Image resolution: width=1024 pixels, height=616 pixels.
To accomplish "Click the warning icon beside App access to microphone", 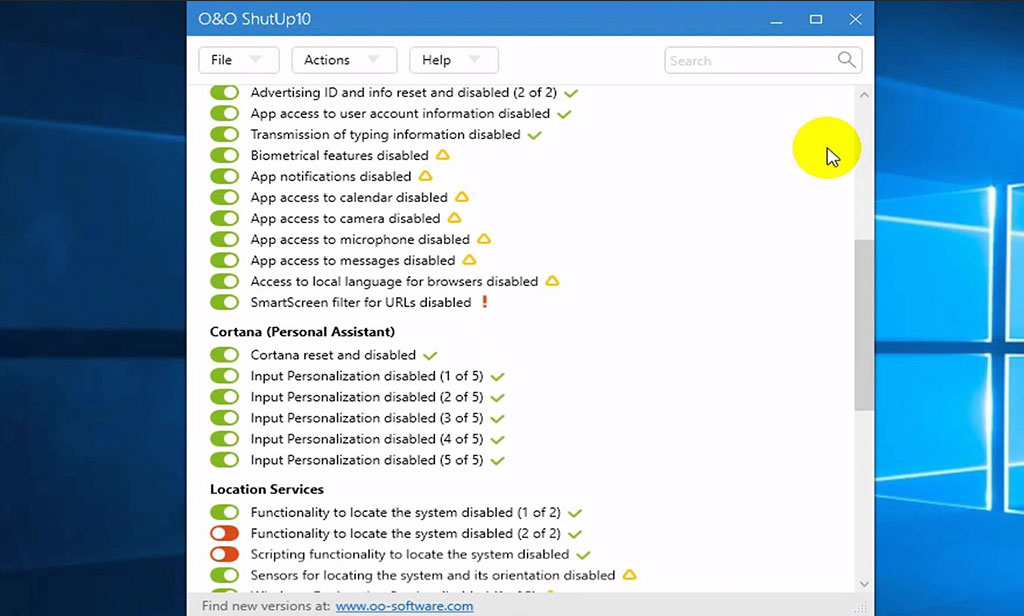I will (484, 239).
